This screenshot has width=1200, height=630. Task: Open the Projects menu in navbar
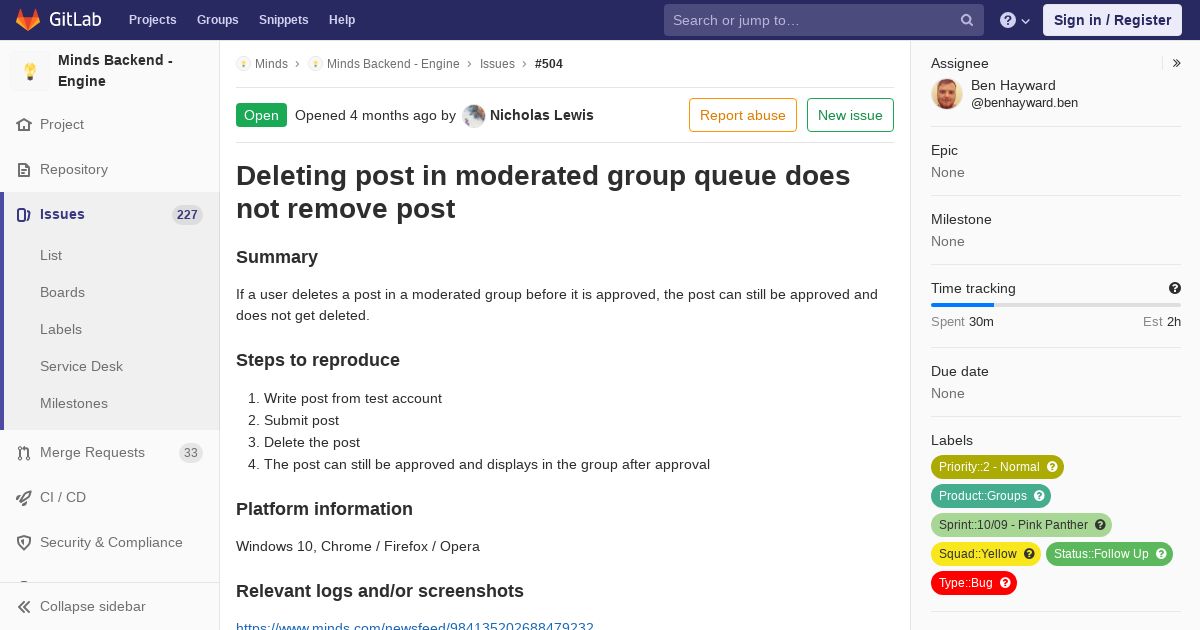click(x=152, y=20)
